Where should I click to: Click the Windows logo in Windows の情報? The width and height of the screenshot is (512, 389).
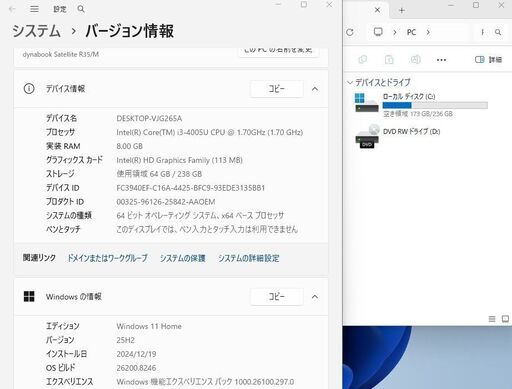[x=29, y=296]
